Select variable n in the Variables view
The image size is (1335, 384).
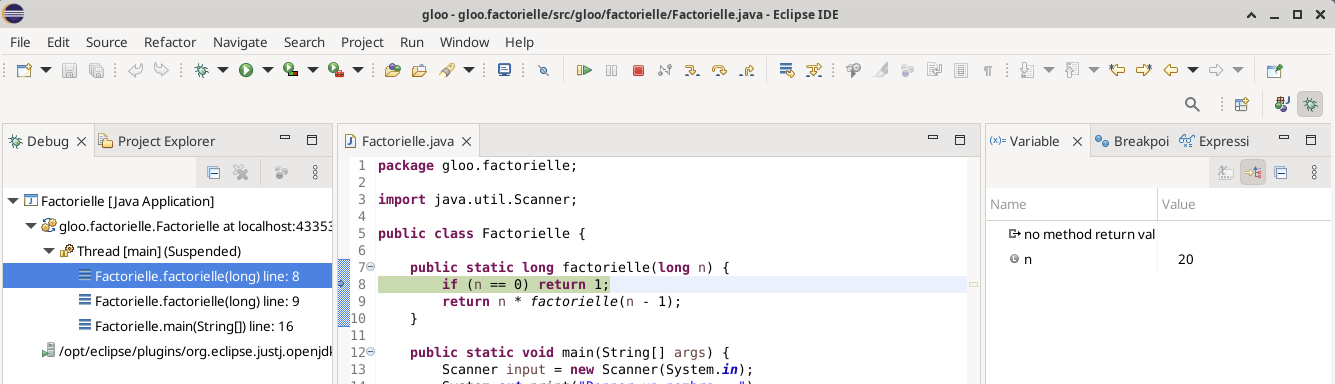(x=1028, y=260)
